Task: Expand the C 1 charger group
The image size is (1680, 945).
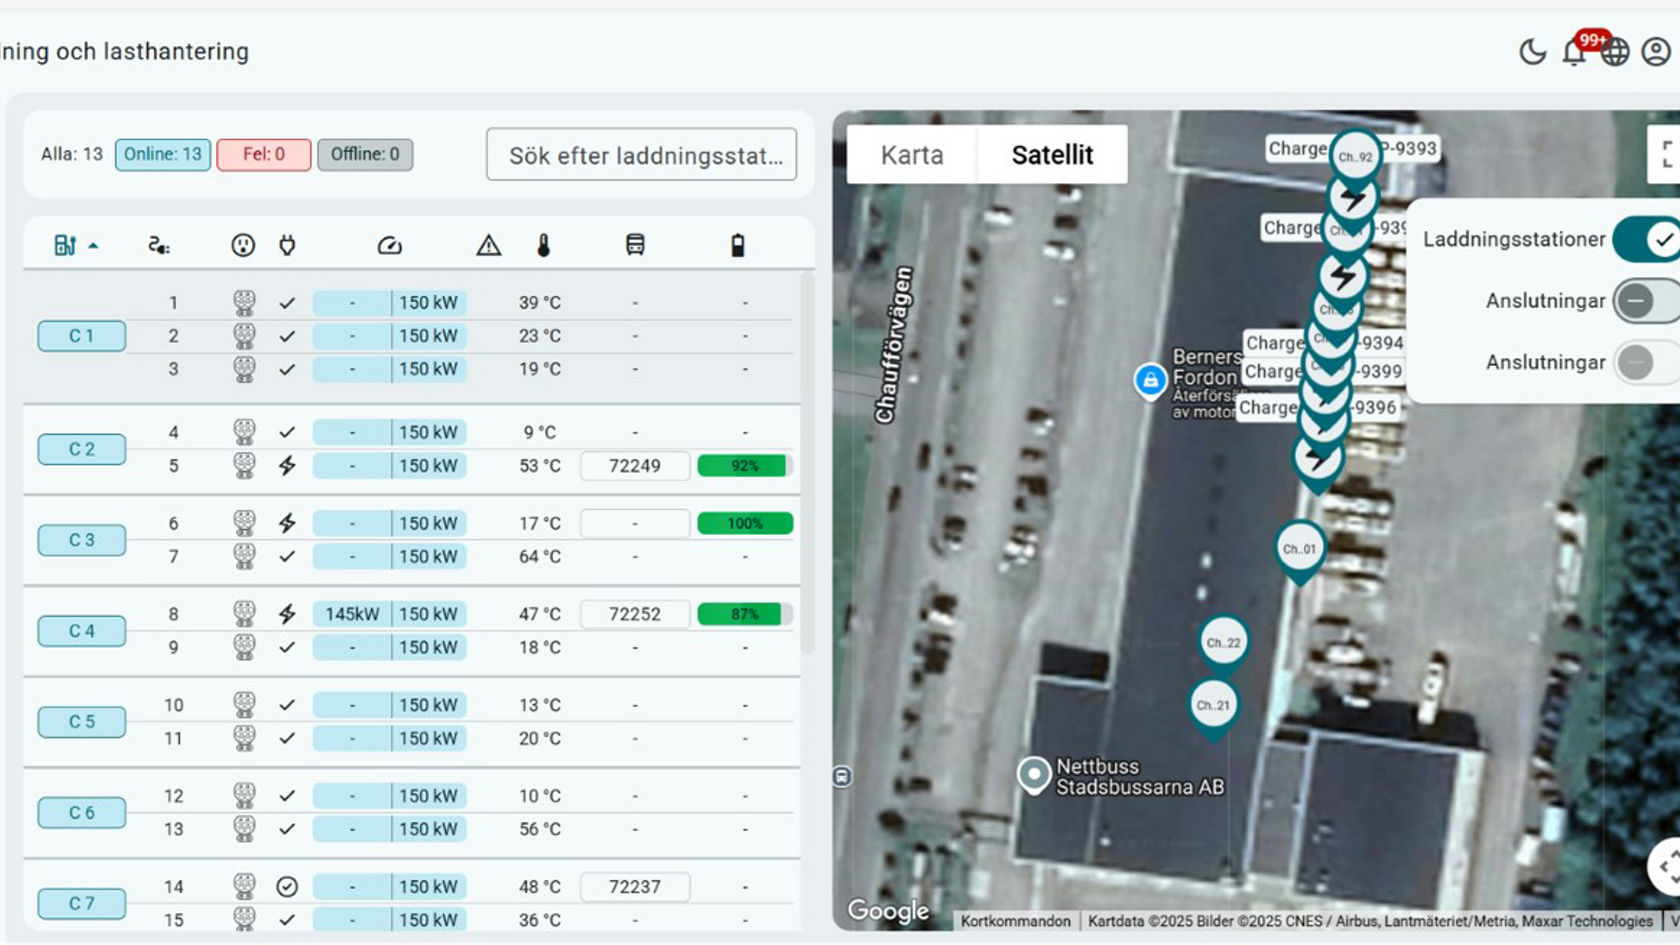Action: coord(82,336)
